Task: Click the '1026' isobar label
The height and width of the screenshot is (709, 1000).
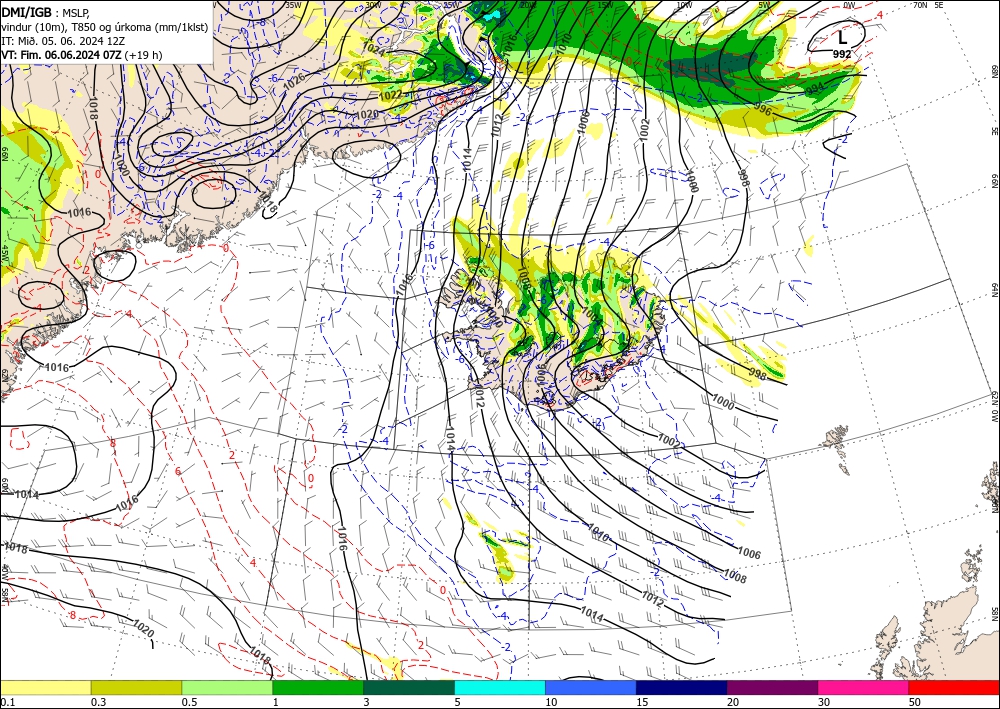Action: coord(293,81)
